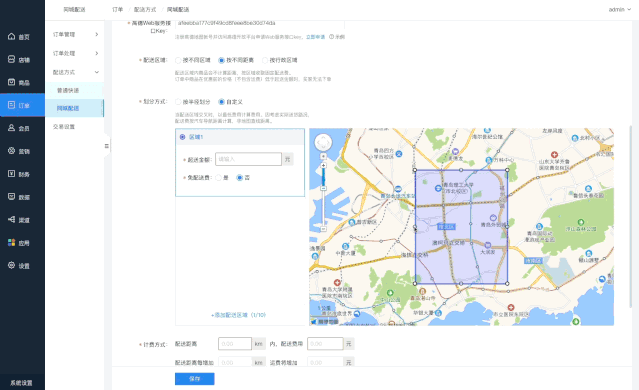
Task: Focus the 配送距离每增加 km input
Action: coord(235,362)
